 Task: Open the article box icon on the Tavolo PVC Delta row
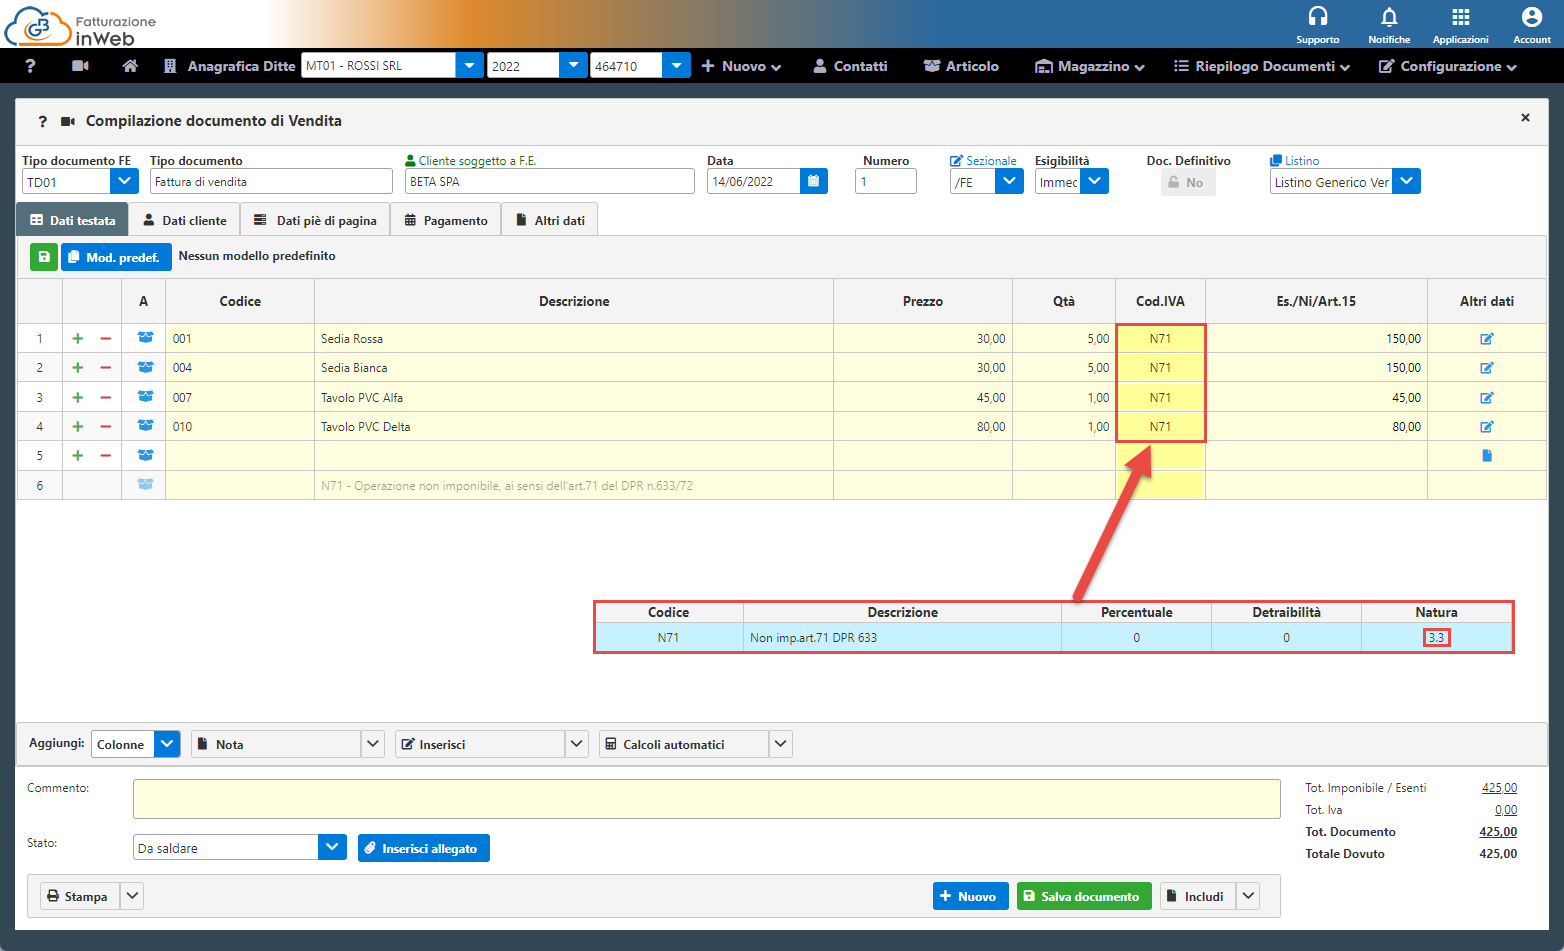(x=145, y=426)
